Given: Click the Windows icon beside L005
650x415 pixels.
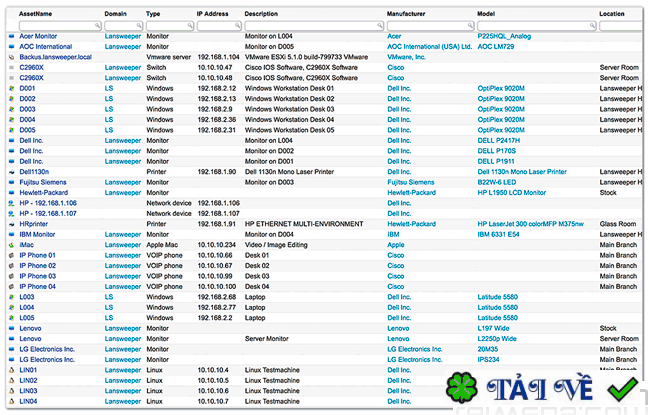Looking at the screenshot, I should coord(12,318).
